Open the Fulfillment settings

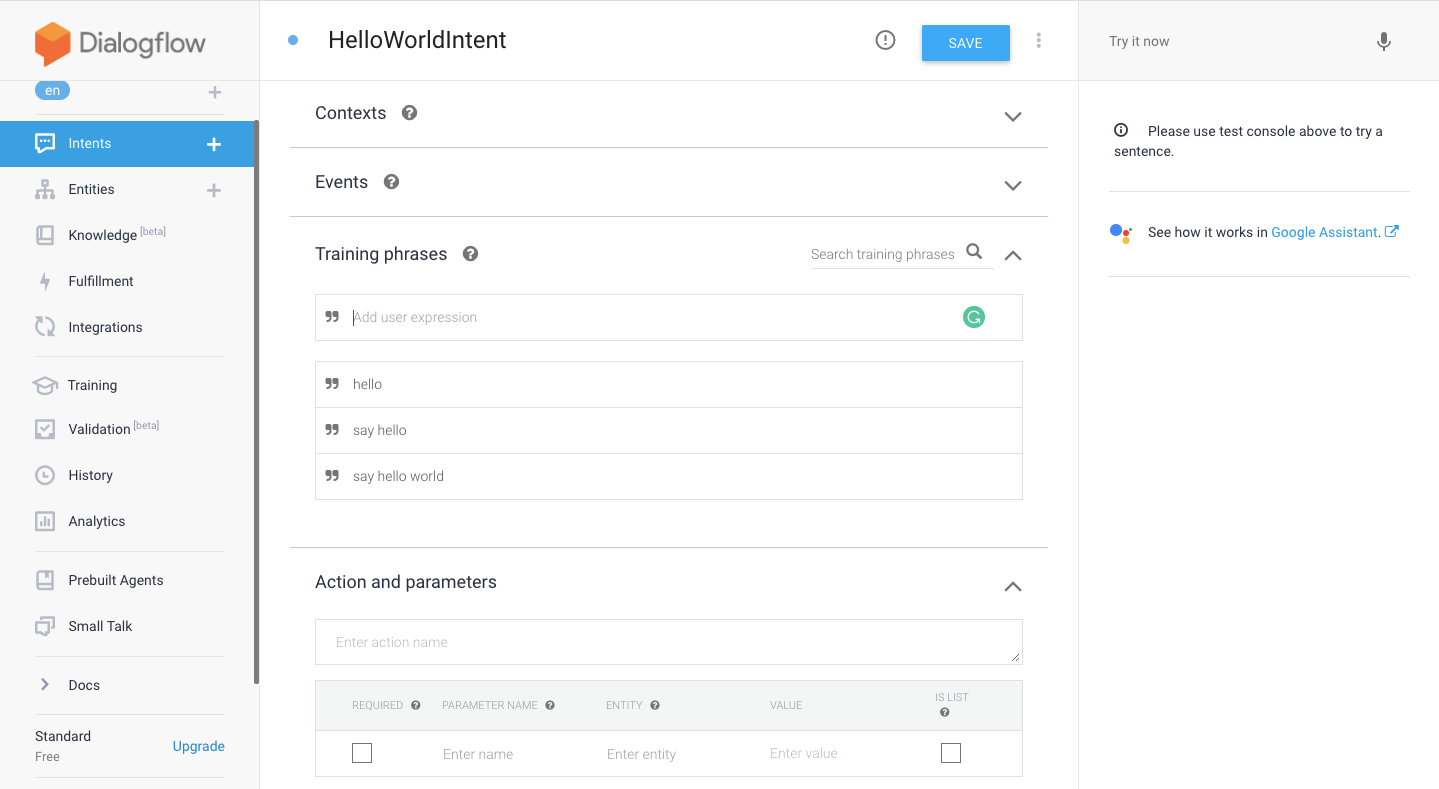[x=101, y=281]
